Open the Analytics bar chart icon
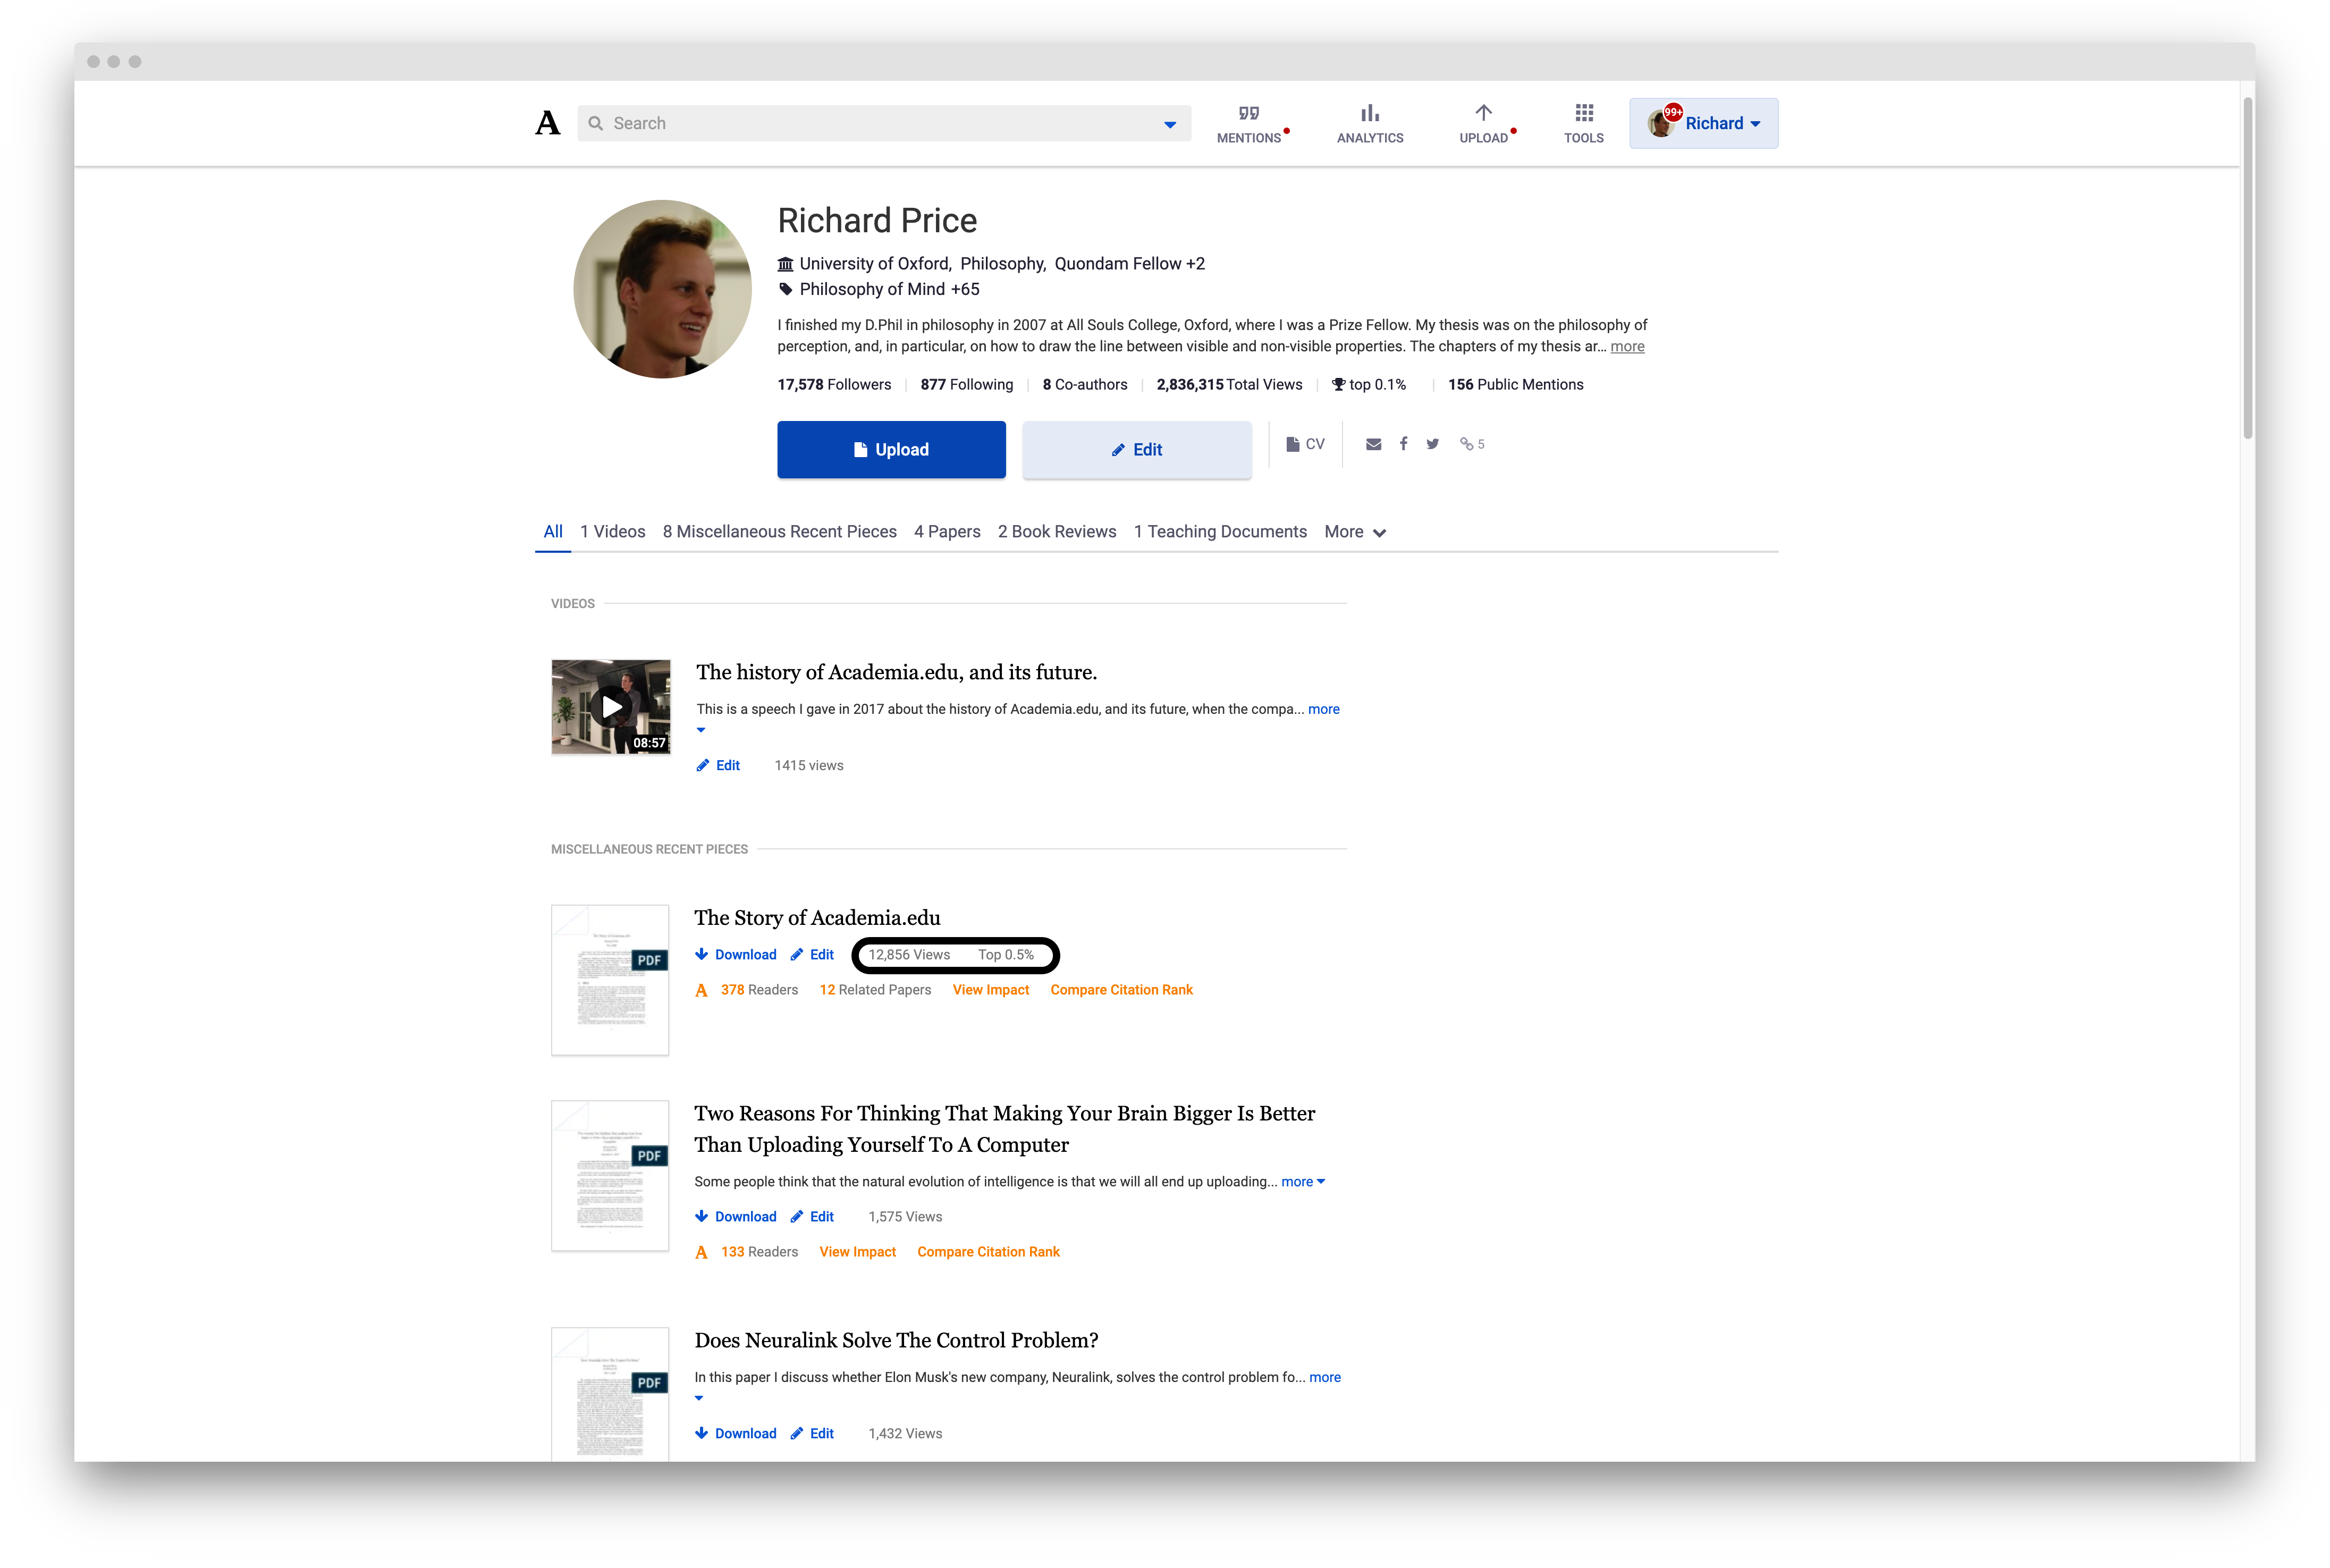Image resolution: width=2330 pixels, height=1568 pixels. coord(1369,114)
